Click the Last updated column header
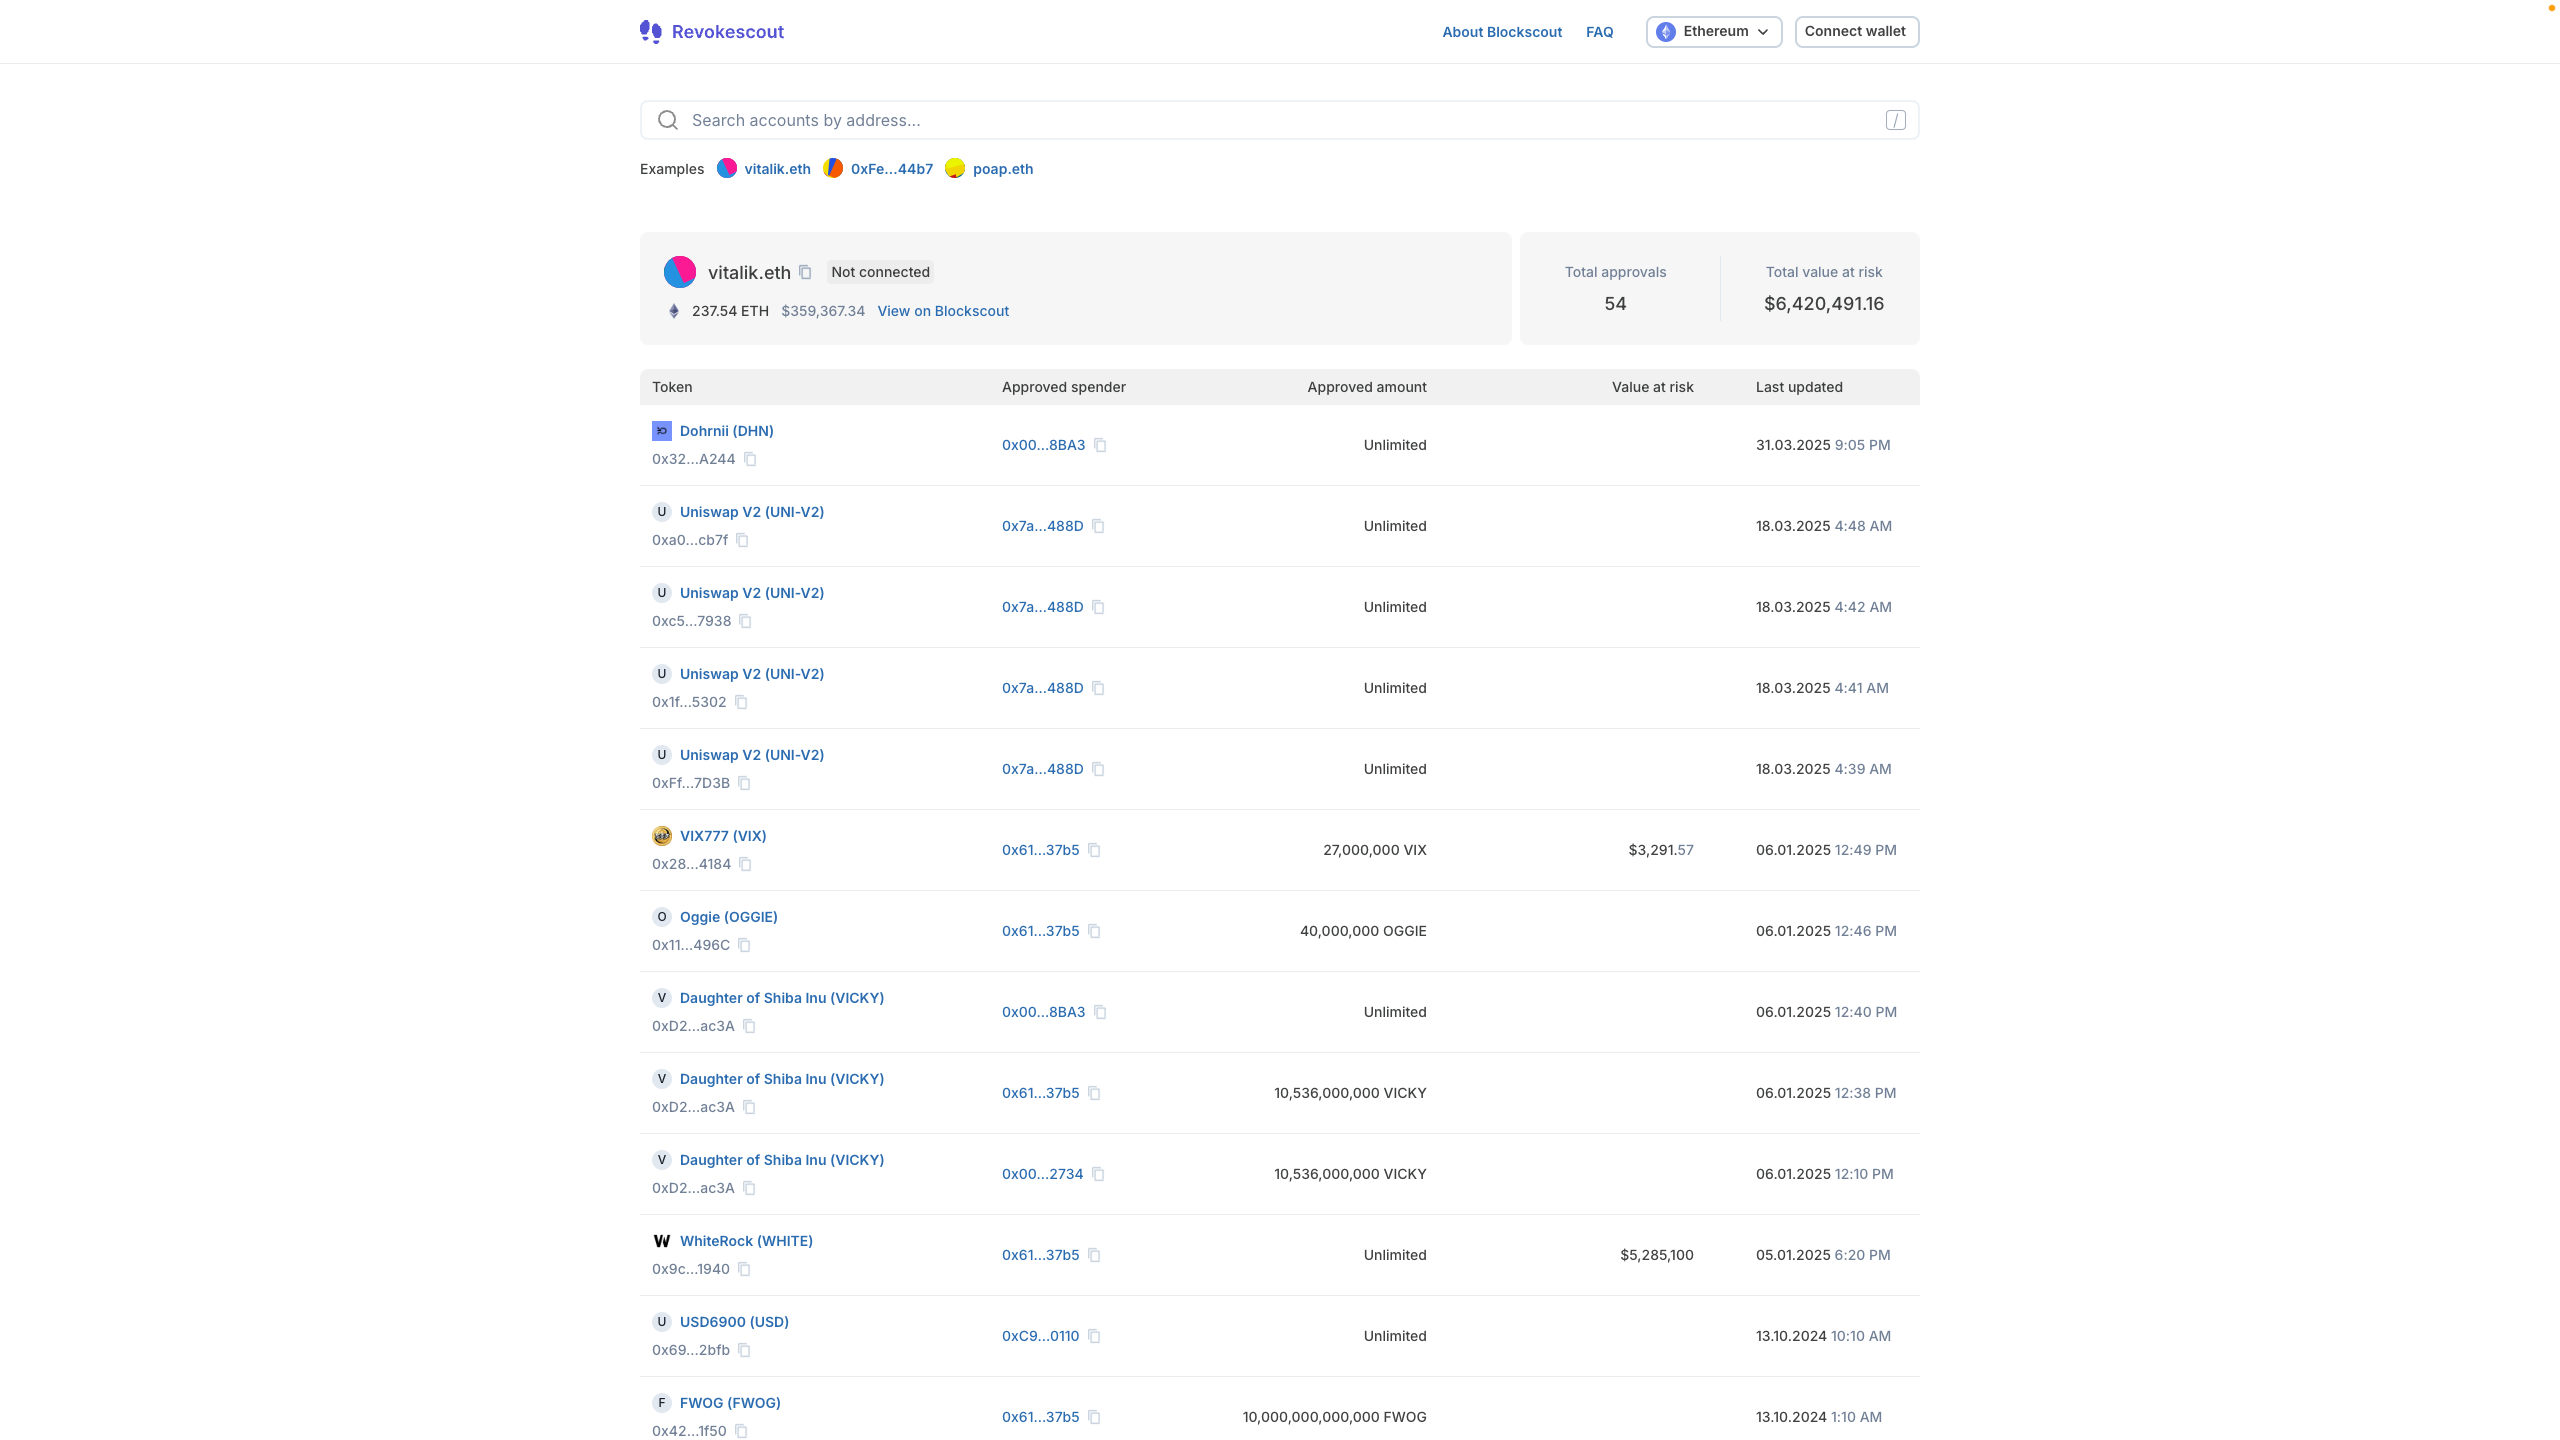2560x1440 pixels. click(1799, 387)
